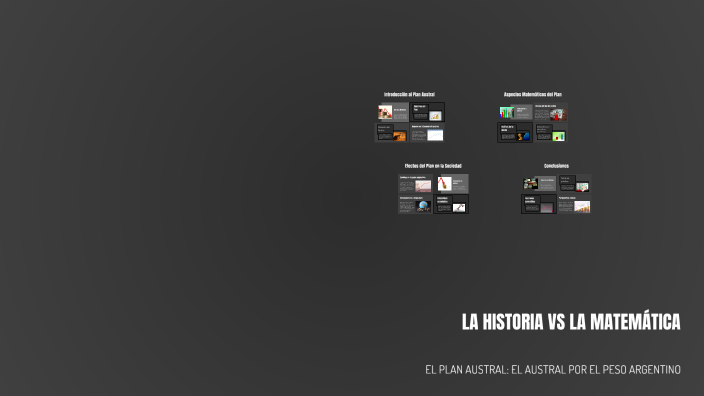Open Efectos slide with pink line chart

(x=415, y=184)
